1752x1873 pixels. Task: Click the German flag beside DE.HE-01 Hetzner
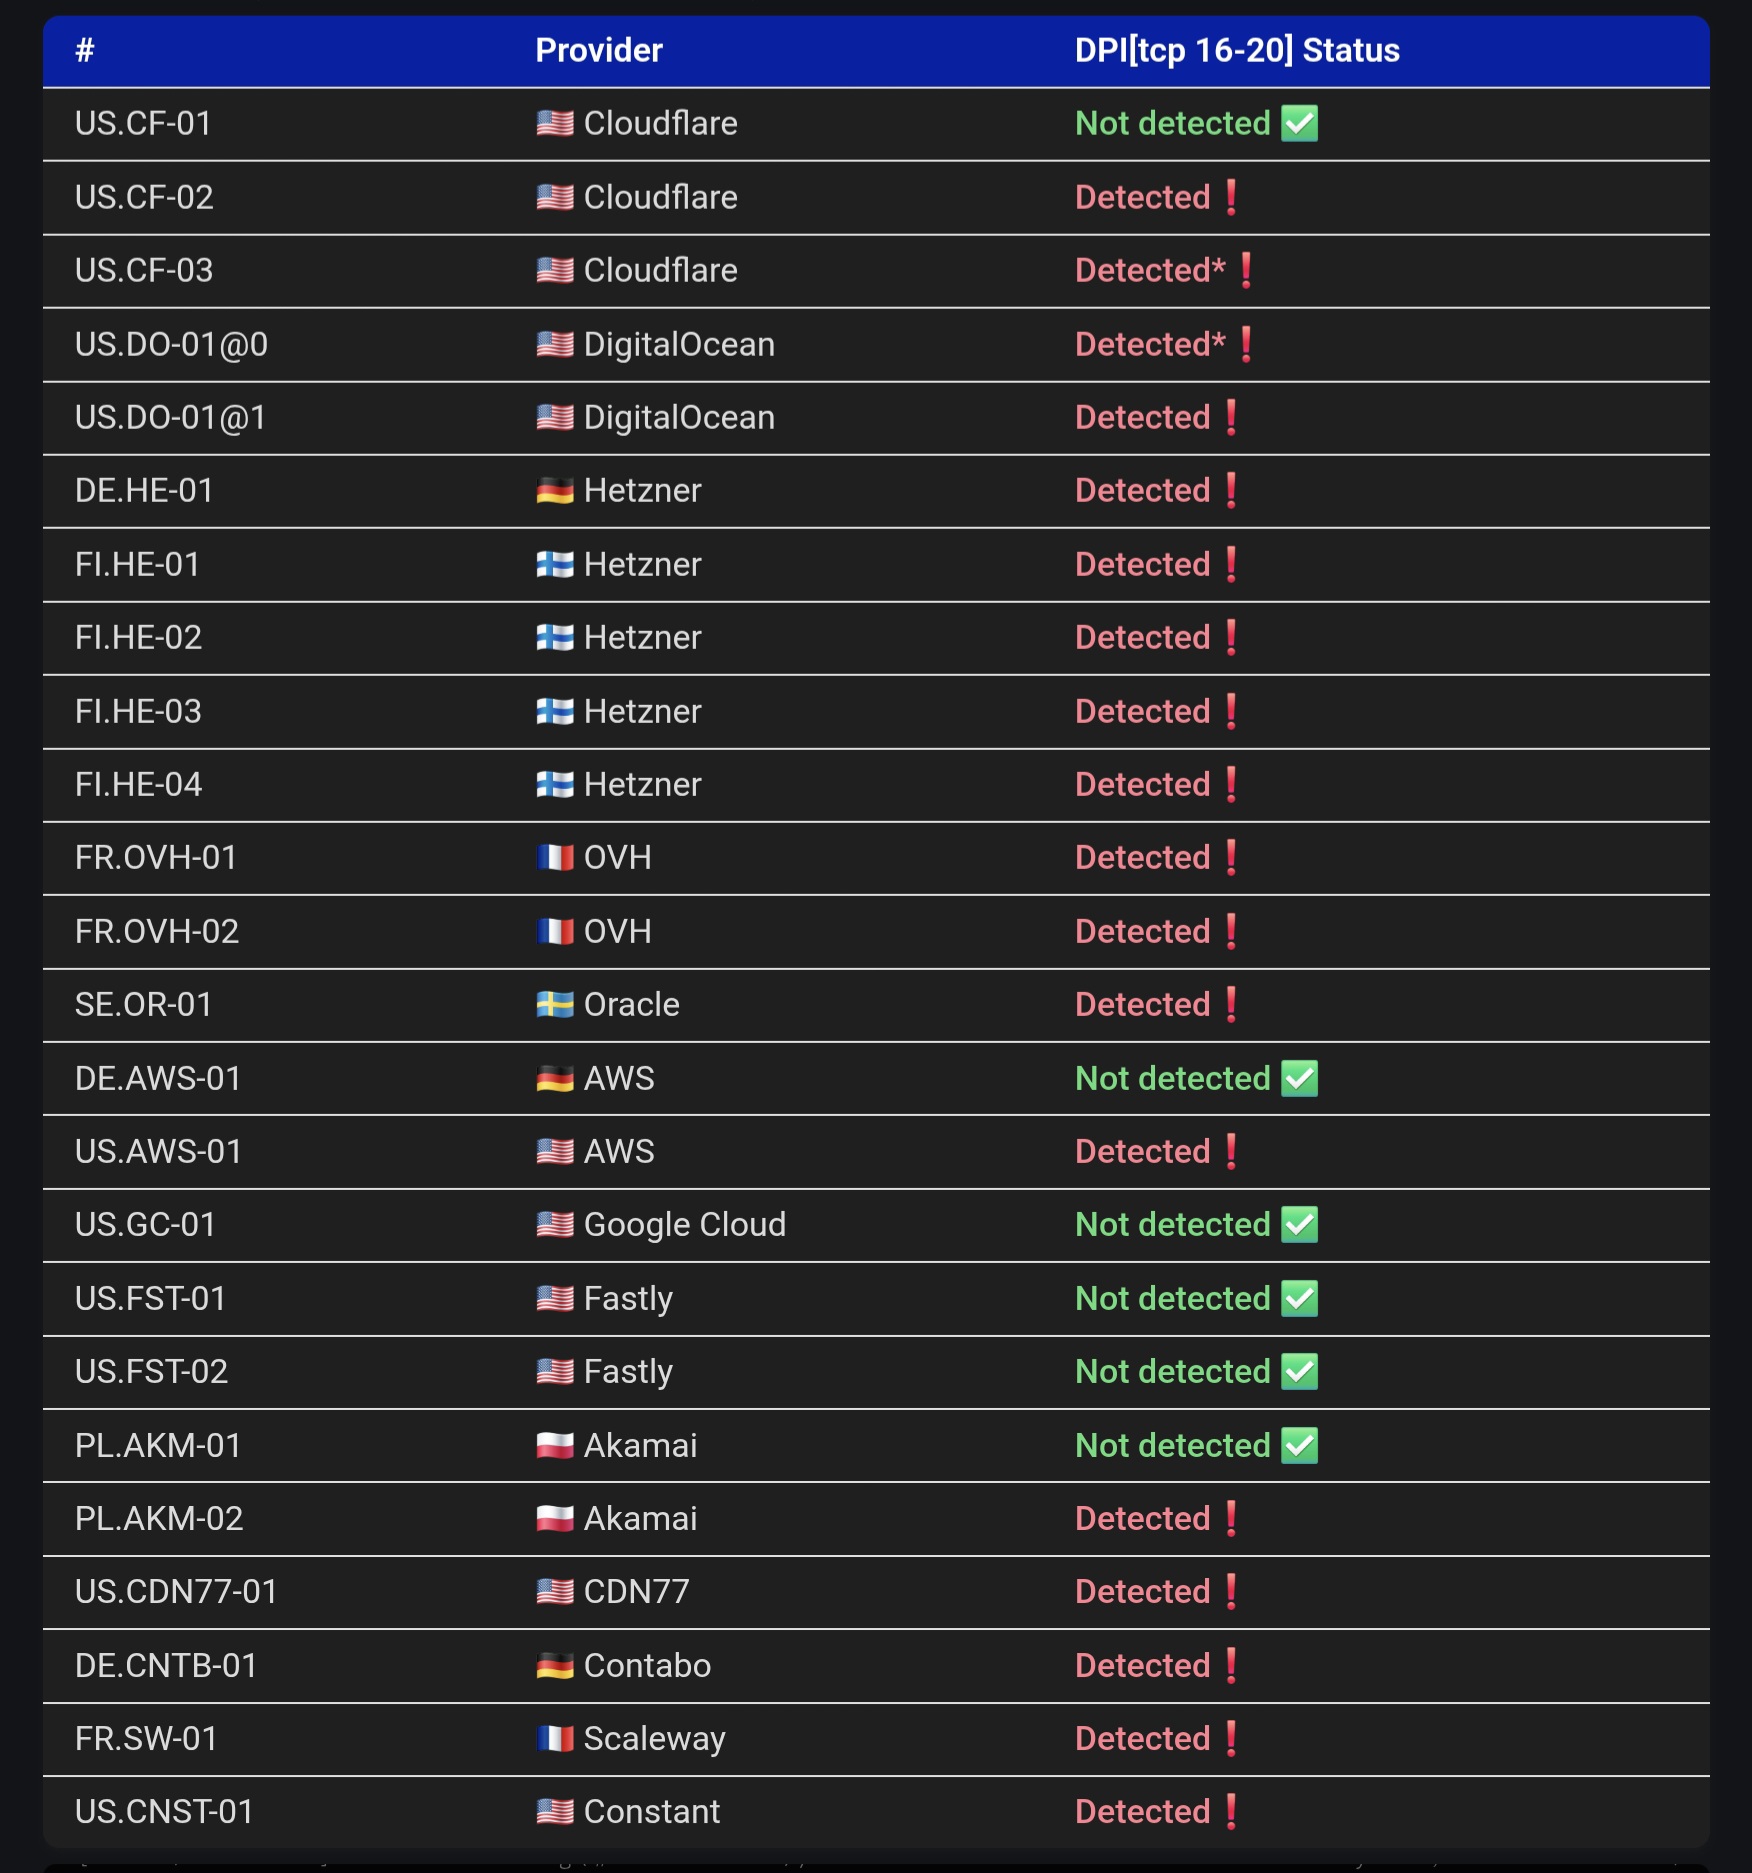tap(554, 491)
